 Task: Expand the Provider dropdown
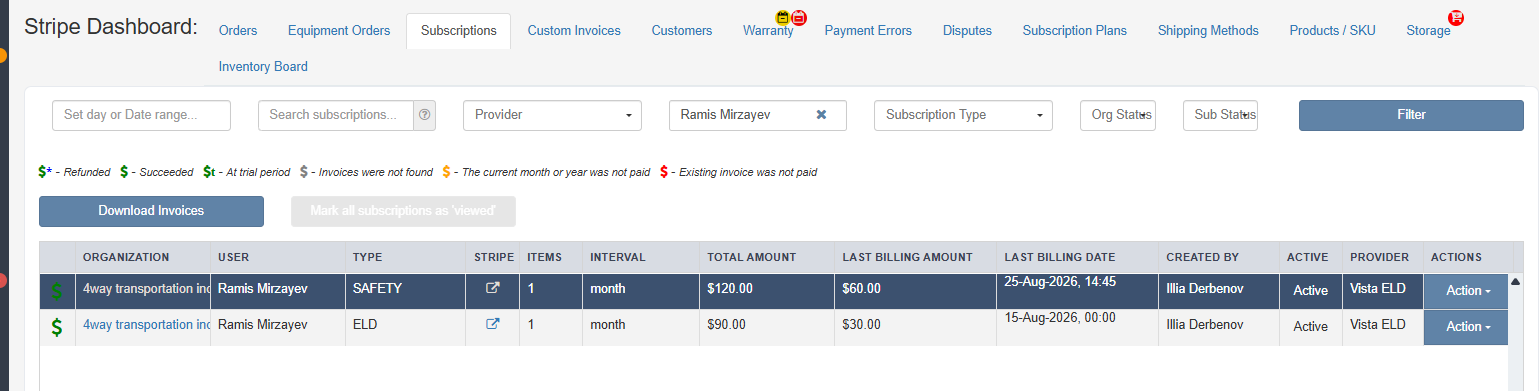tap(553, 115)
